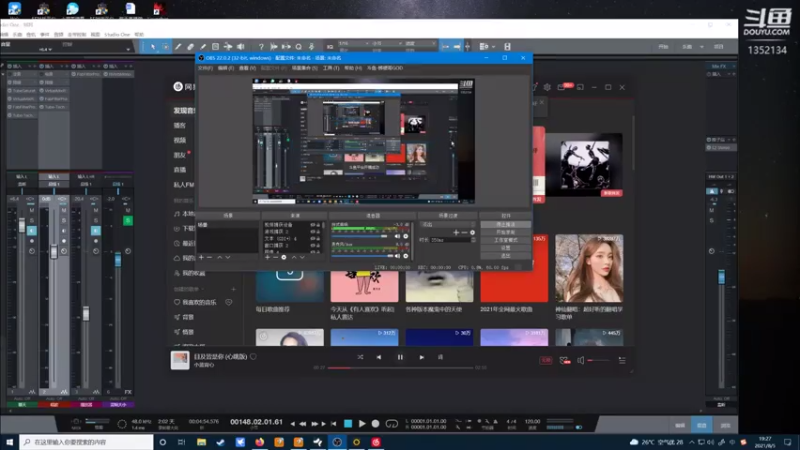This screenshot has height=450, width=800.
Task: Open OBS Tools menu
Action: [331, 68]
